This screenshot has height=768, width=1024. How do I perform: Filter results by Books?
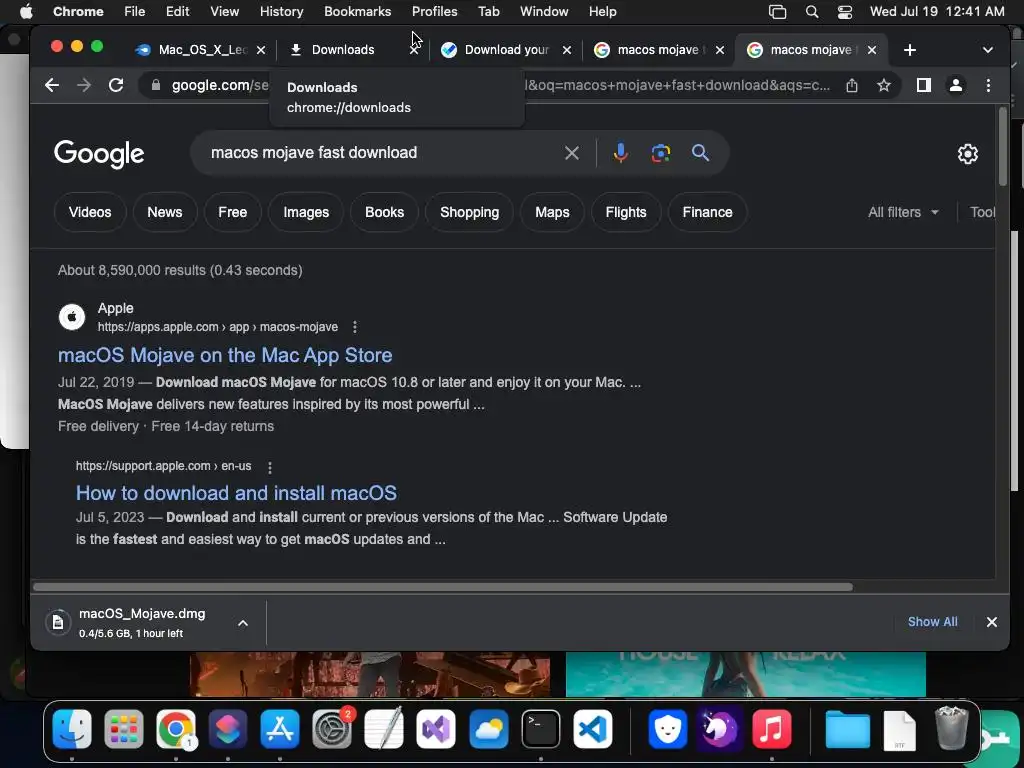point(384,212)
